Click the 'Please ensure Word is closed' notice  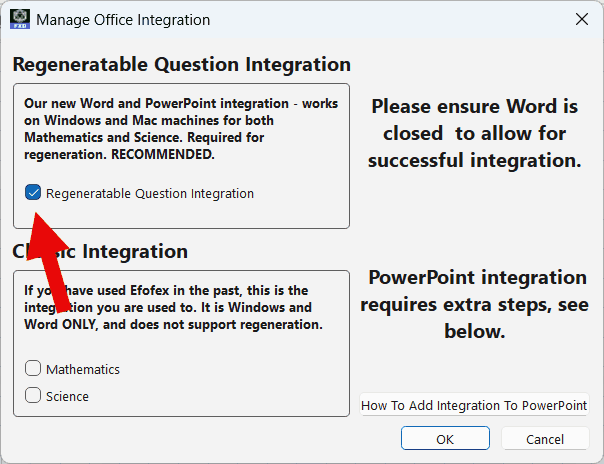(474, 133)
